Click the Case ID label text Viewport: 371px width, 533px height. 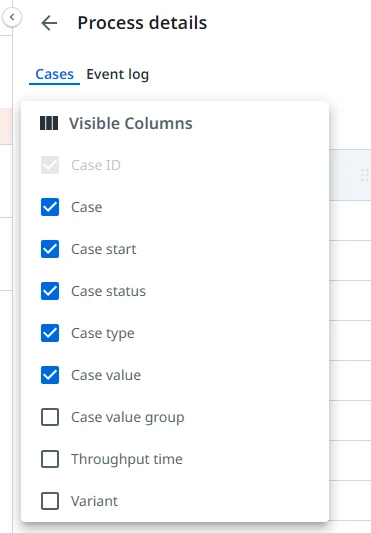96,166
